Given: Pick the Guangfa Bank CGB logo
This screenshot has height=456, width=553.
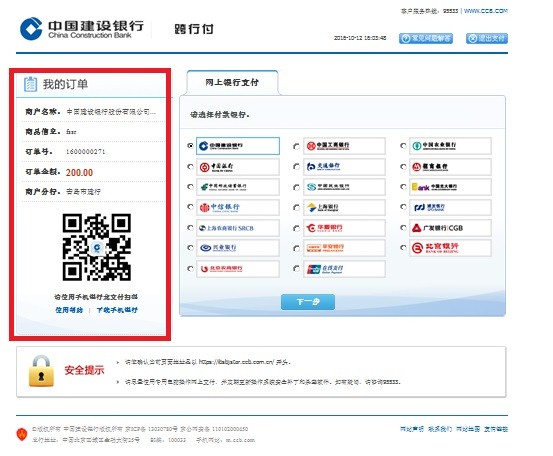Looking at the screenshot, I should click(450, 228).
